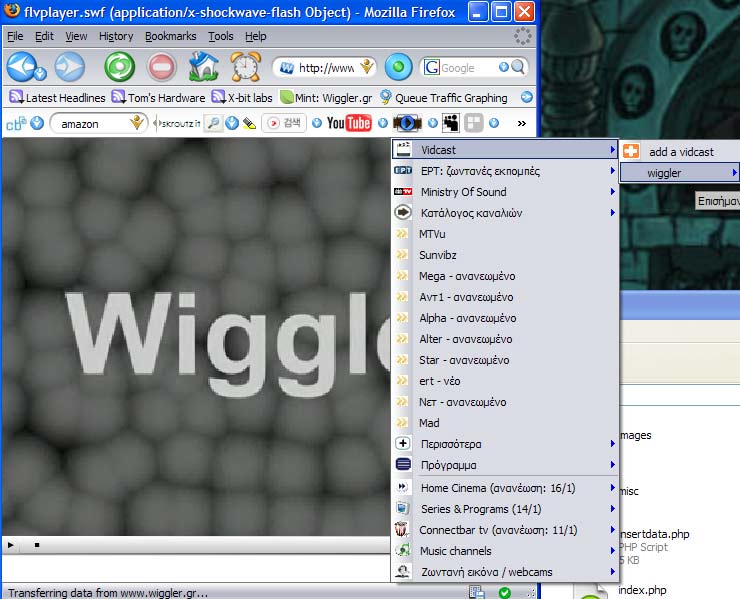Open the Connectbar tv submenu

pos(505,530)
